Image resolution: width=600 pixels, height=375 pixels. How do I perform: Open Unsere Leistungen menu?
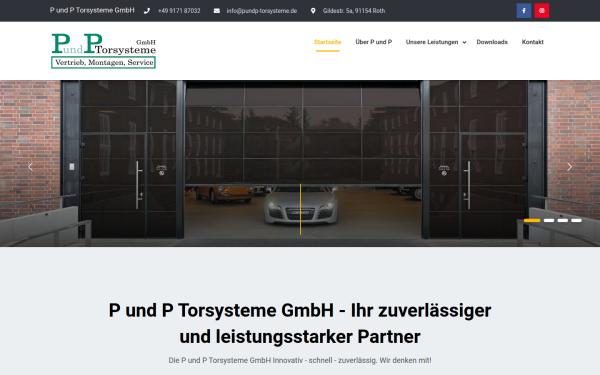click(432, 42)
